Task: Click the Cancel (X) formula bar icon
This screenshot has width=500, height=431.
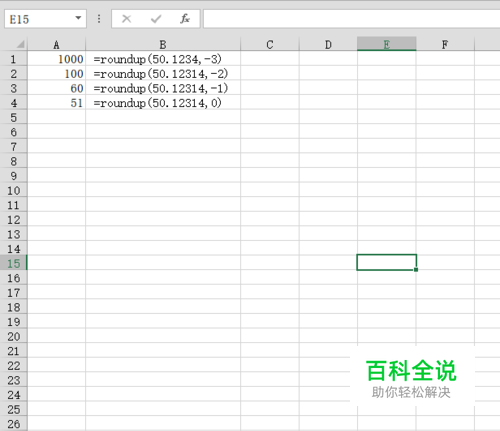Action: pyautogui.click(x=126, y=19)
